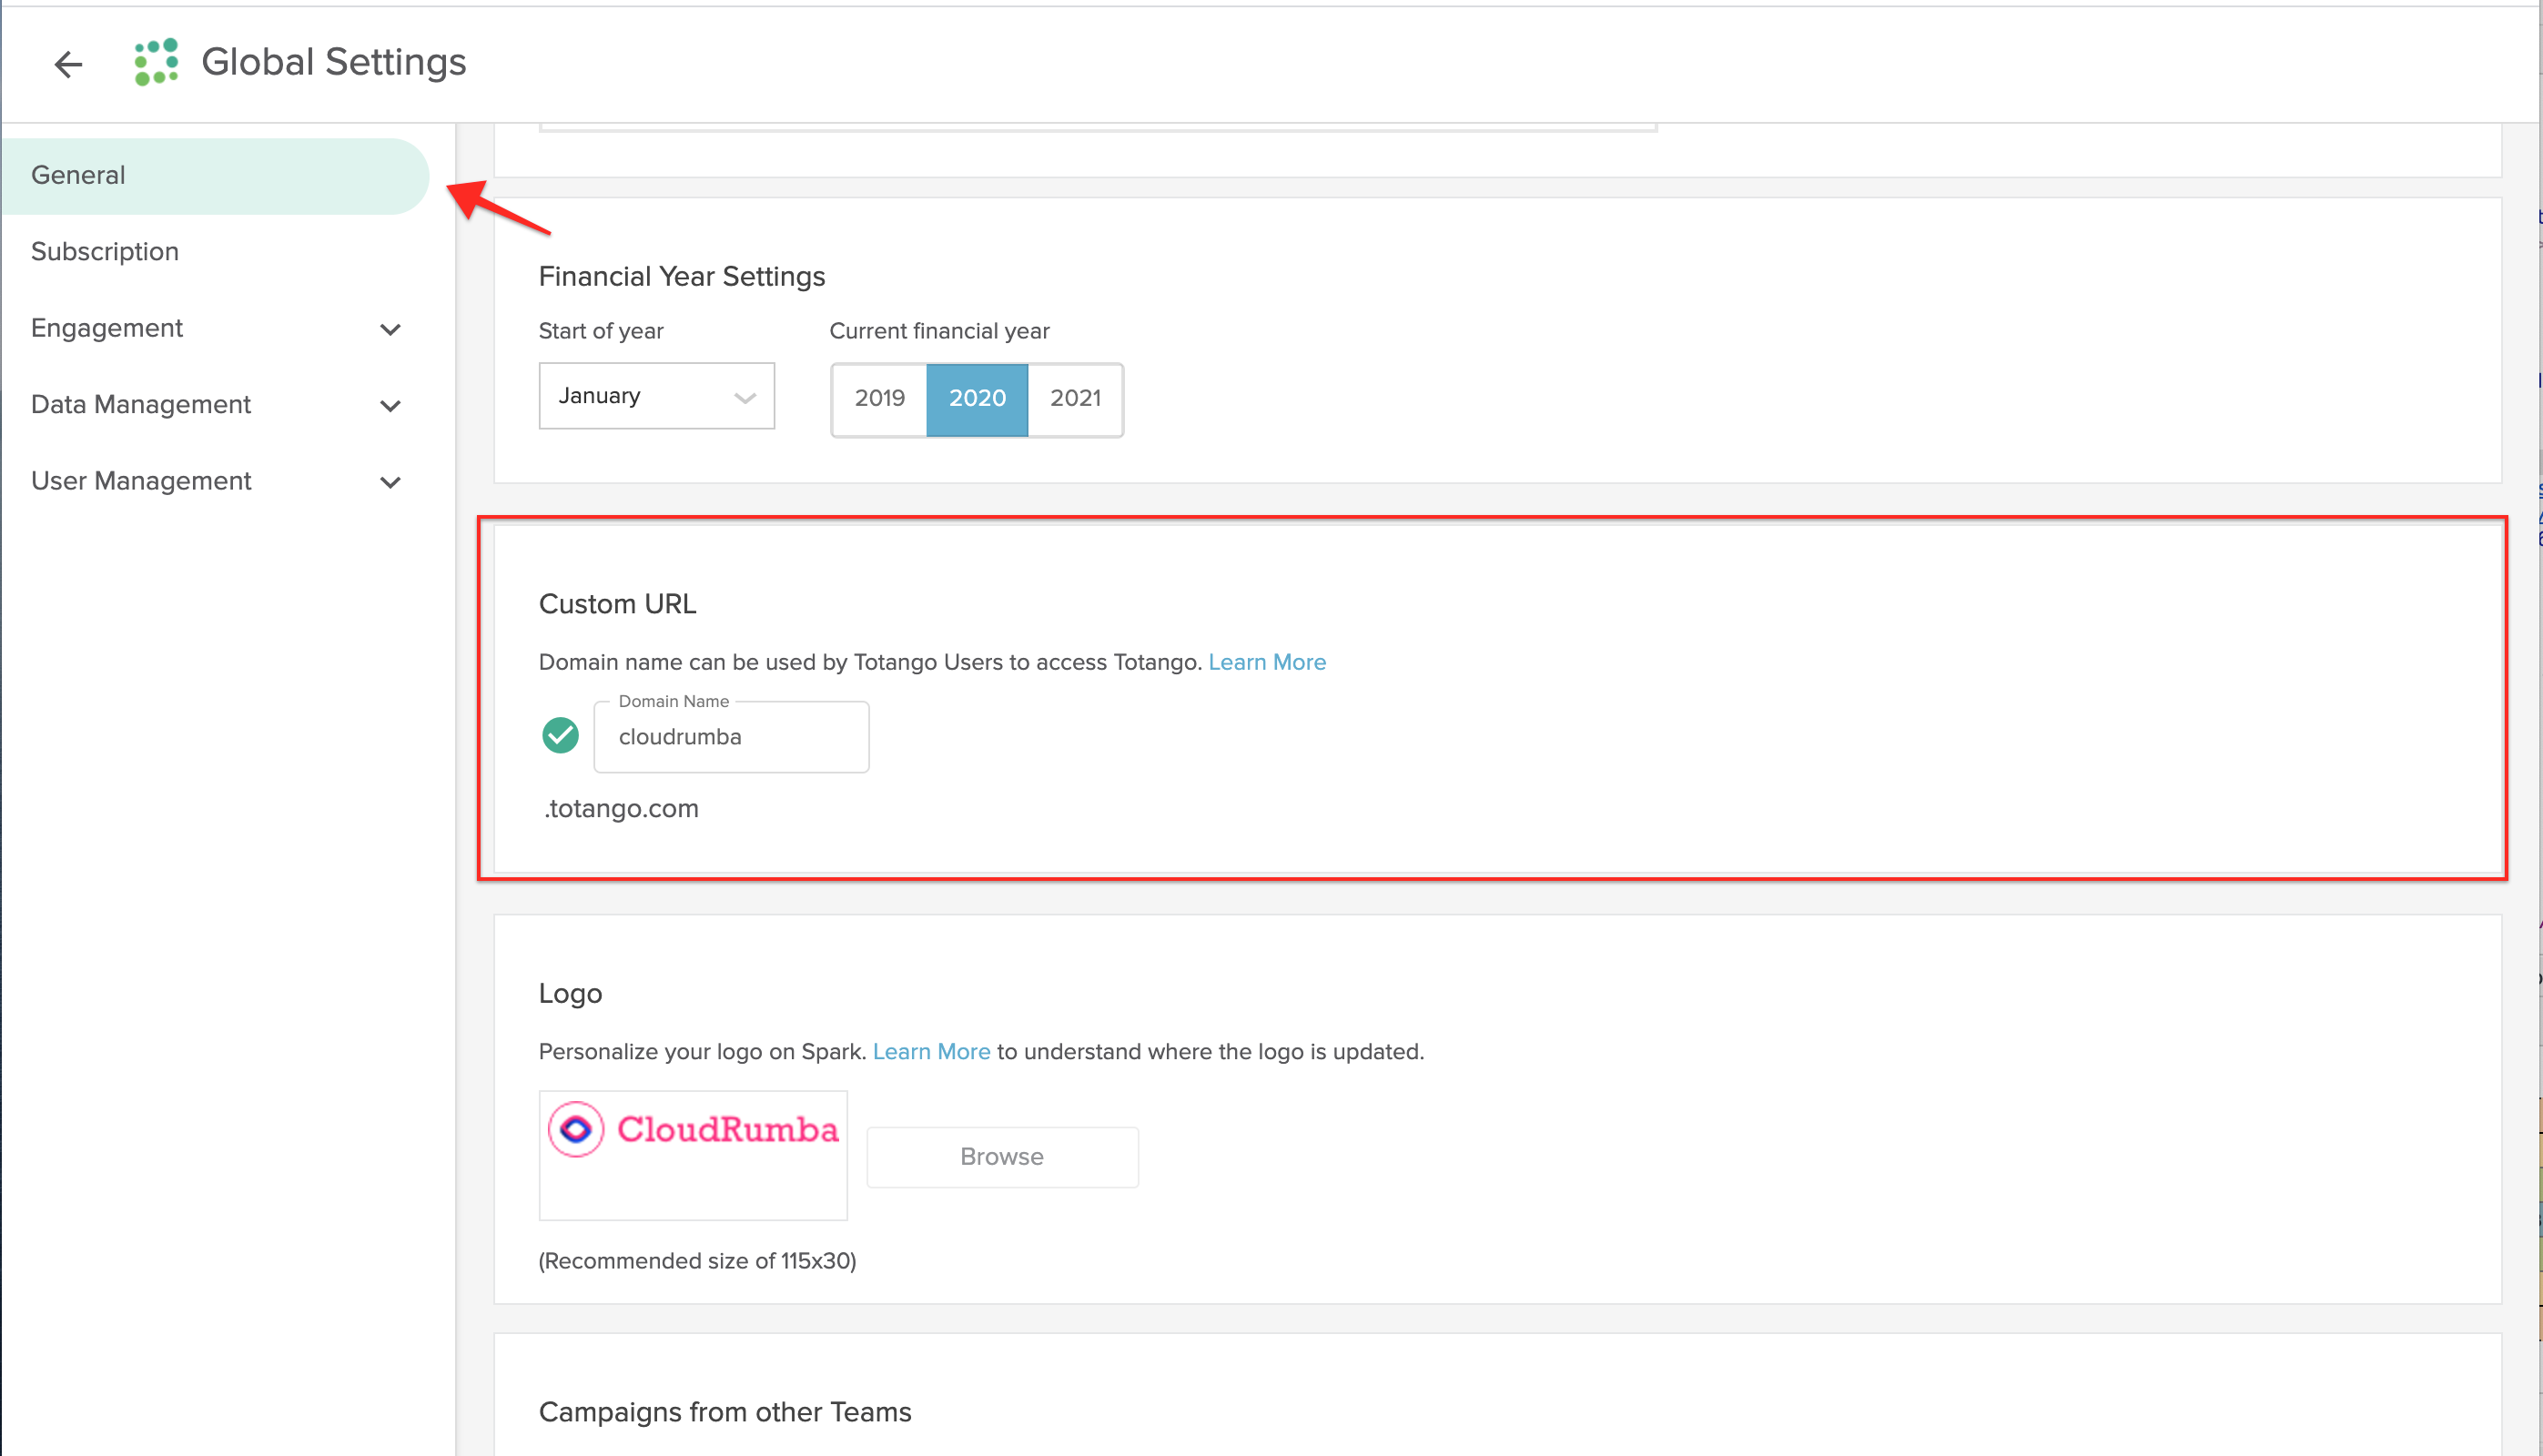Expand the User Management chevron
This screenshot has width=2543, height=1456.
[391, 482]
